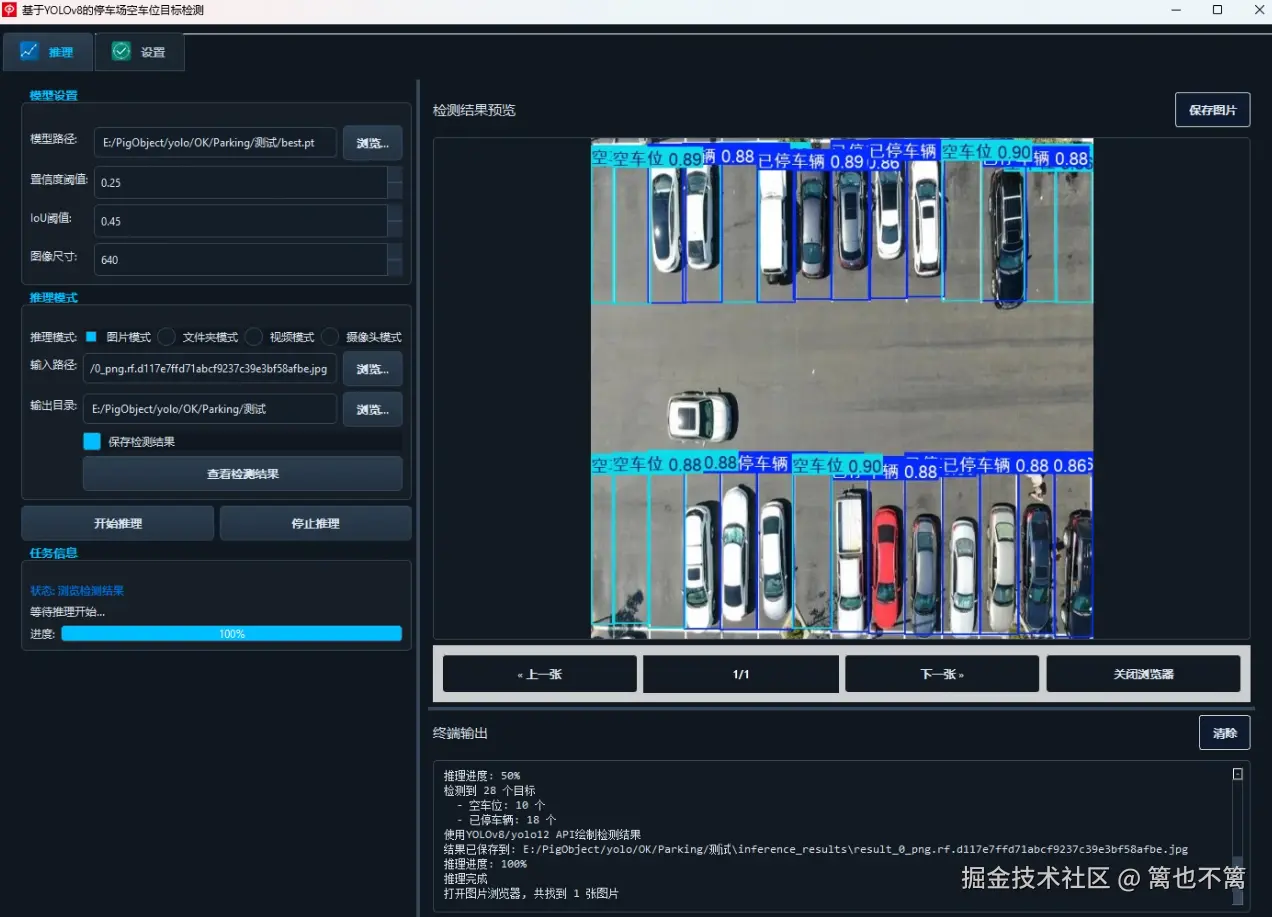Browse for the model path file
This screenshot has width=1272, height=917.
pos(373,143)
